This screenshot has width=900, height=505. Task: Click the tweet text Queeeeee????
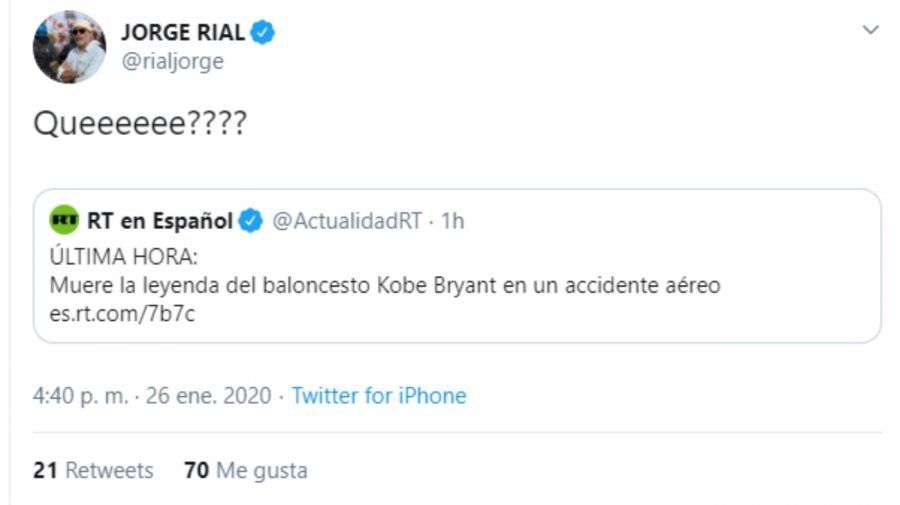140,124
